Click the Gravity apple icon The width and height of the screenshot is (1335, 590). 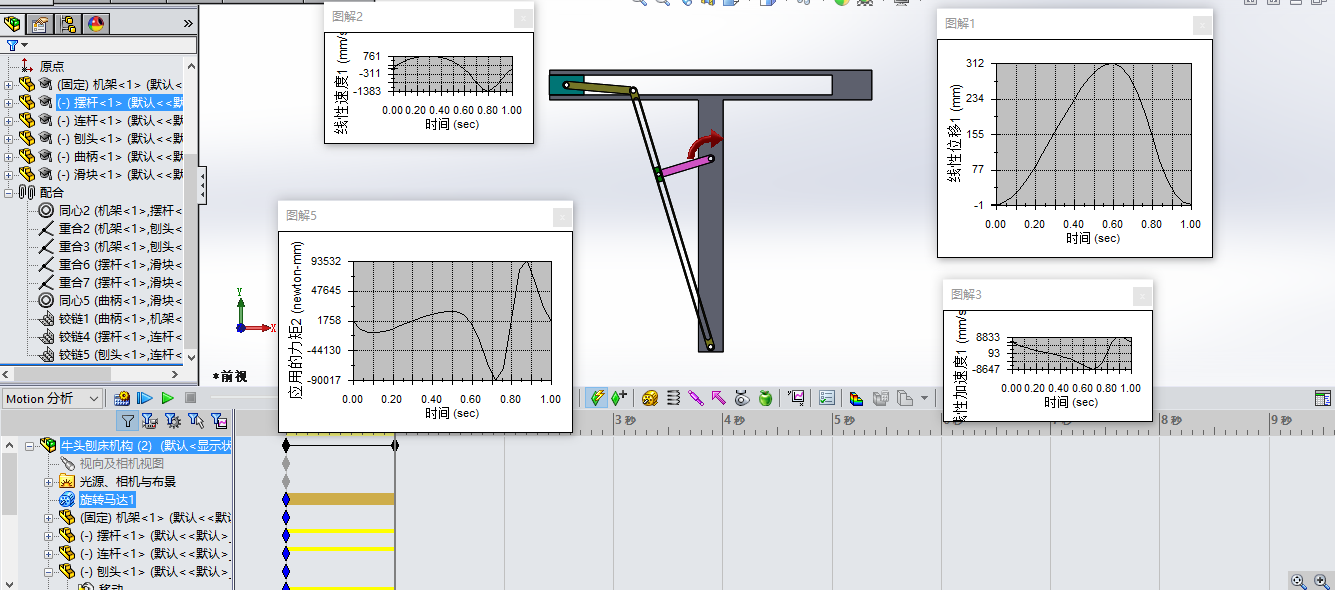point(765,398)
